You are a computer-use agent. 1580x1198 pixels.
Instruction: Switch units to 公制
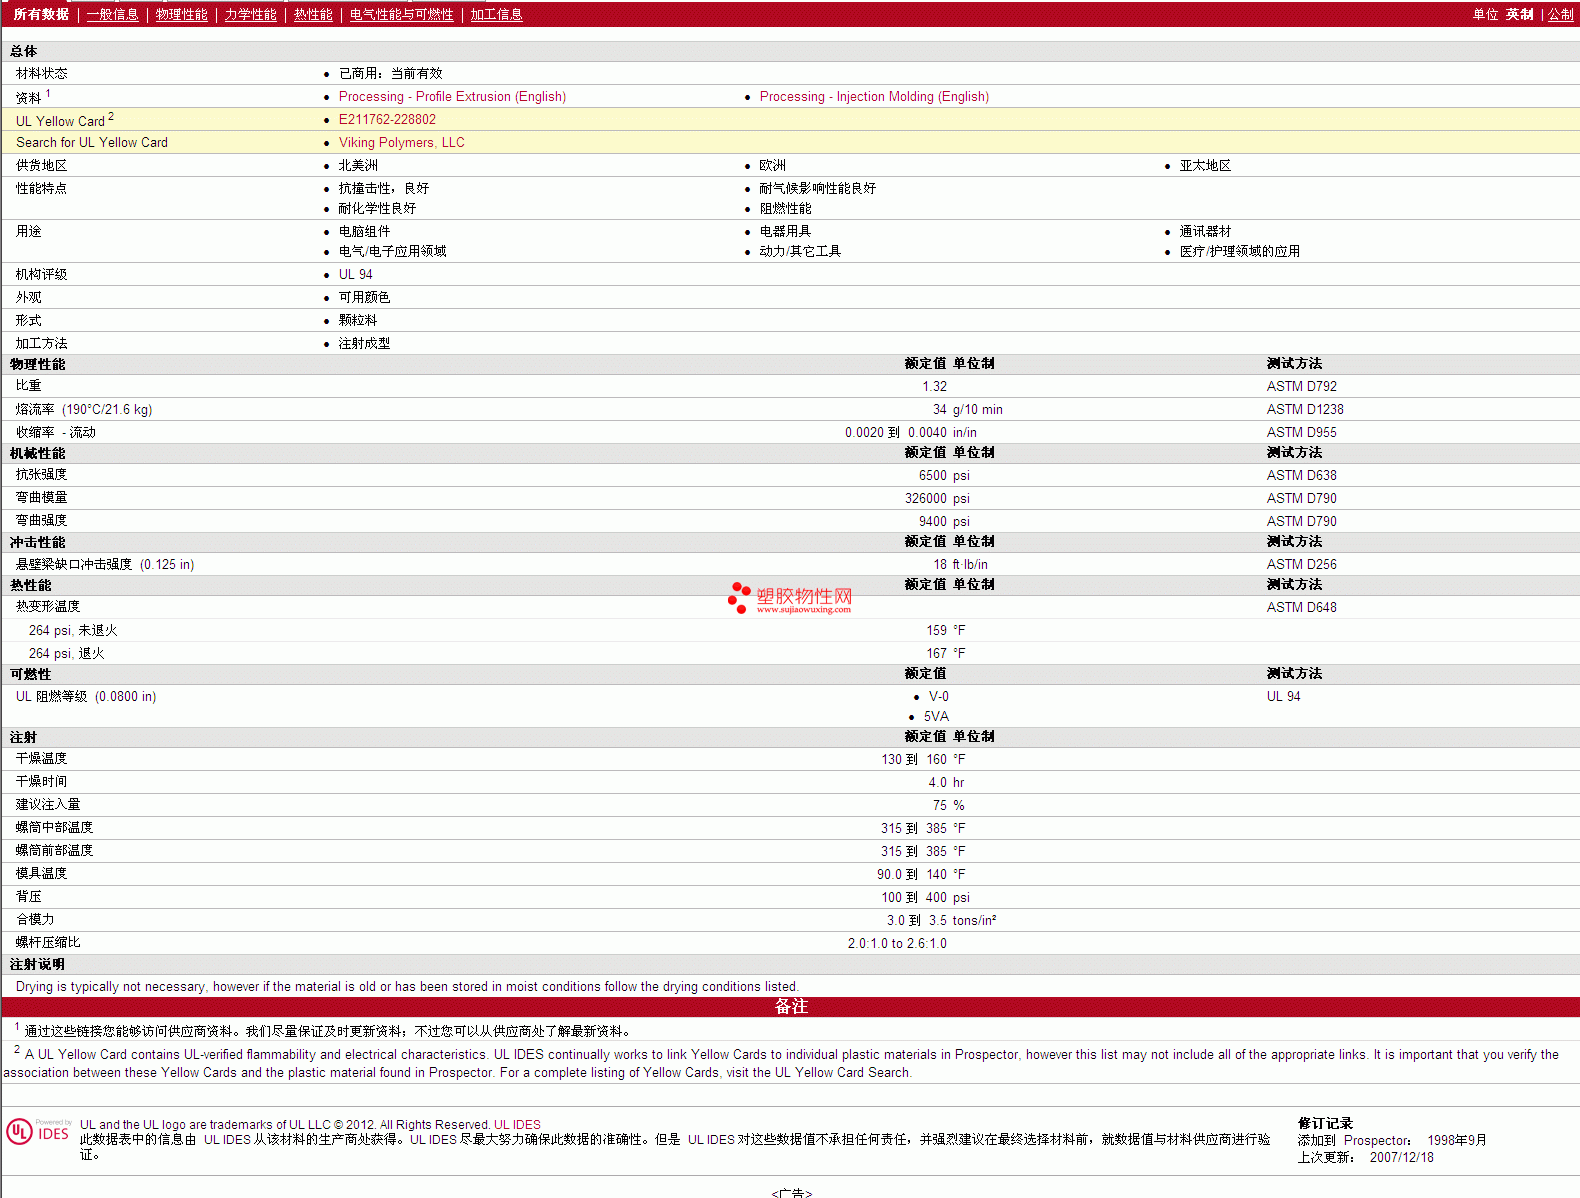coord(1560,14)
